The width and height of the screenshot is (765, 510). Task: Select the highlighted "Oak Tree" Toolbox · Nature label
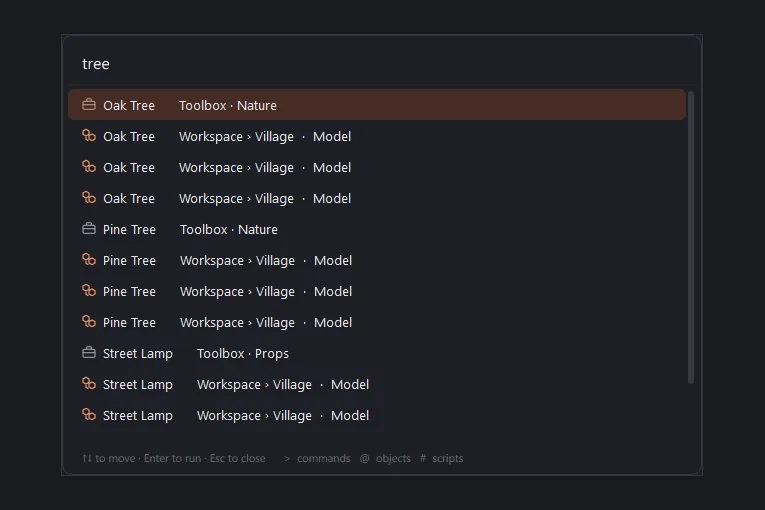click(x=129, y=105)
